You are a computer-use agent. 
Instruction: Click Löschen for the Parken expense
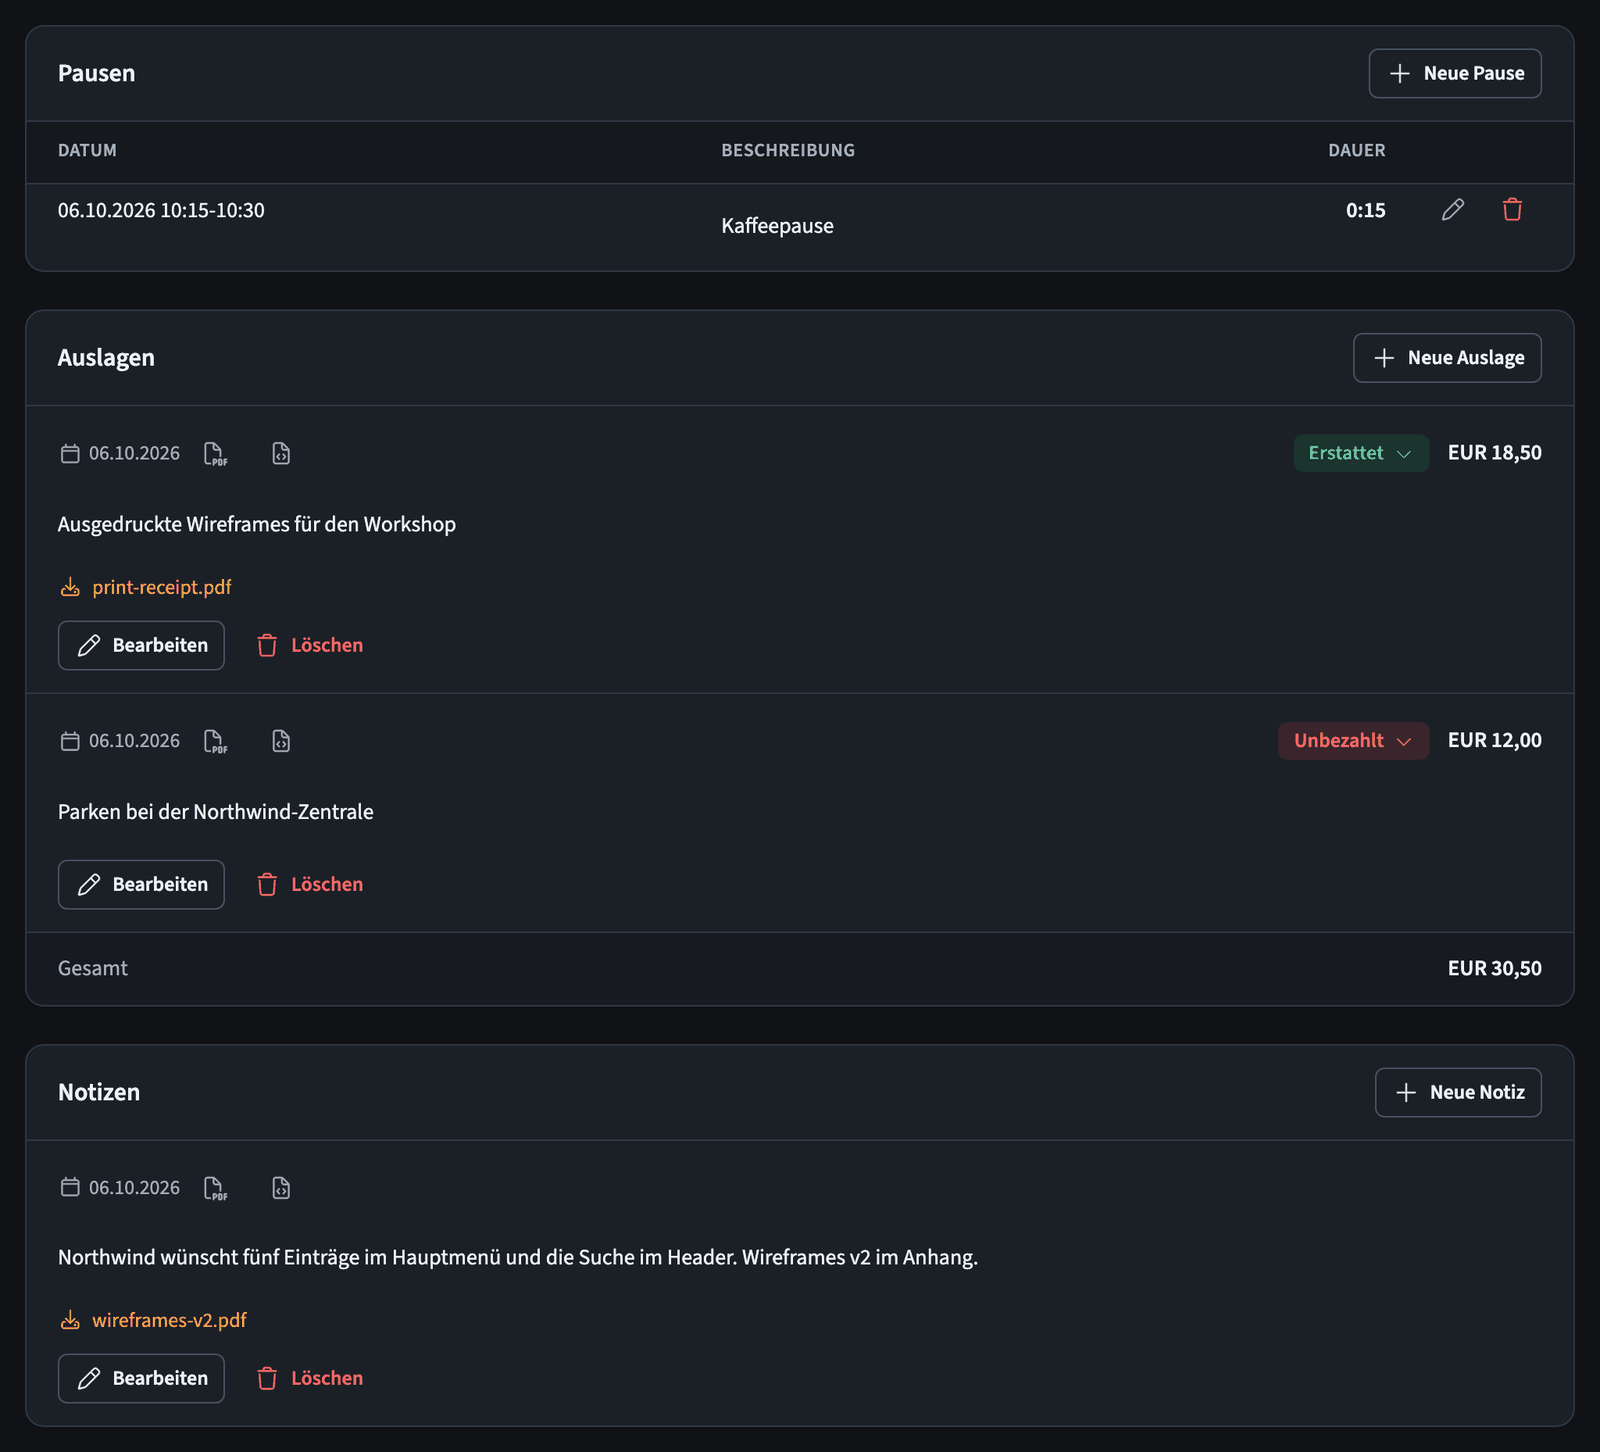coord(310,884)
